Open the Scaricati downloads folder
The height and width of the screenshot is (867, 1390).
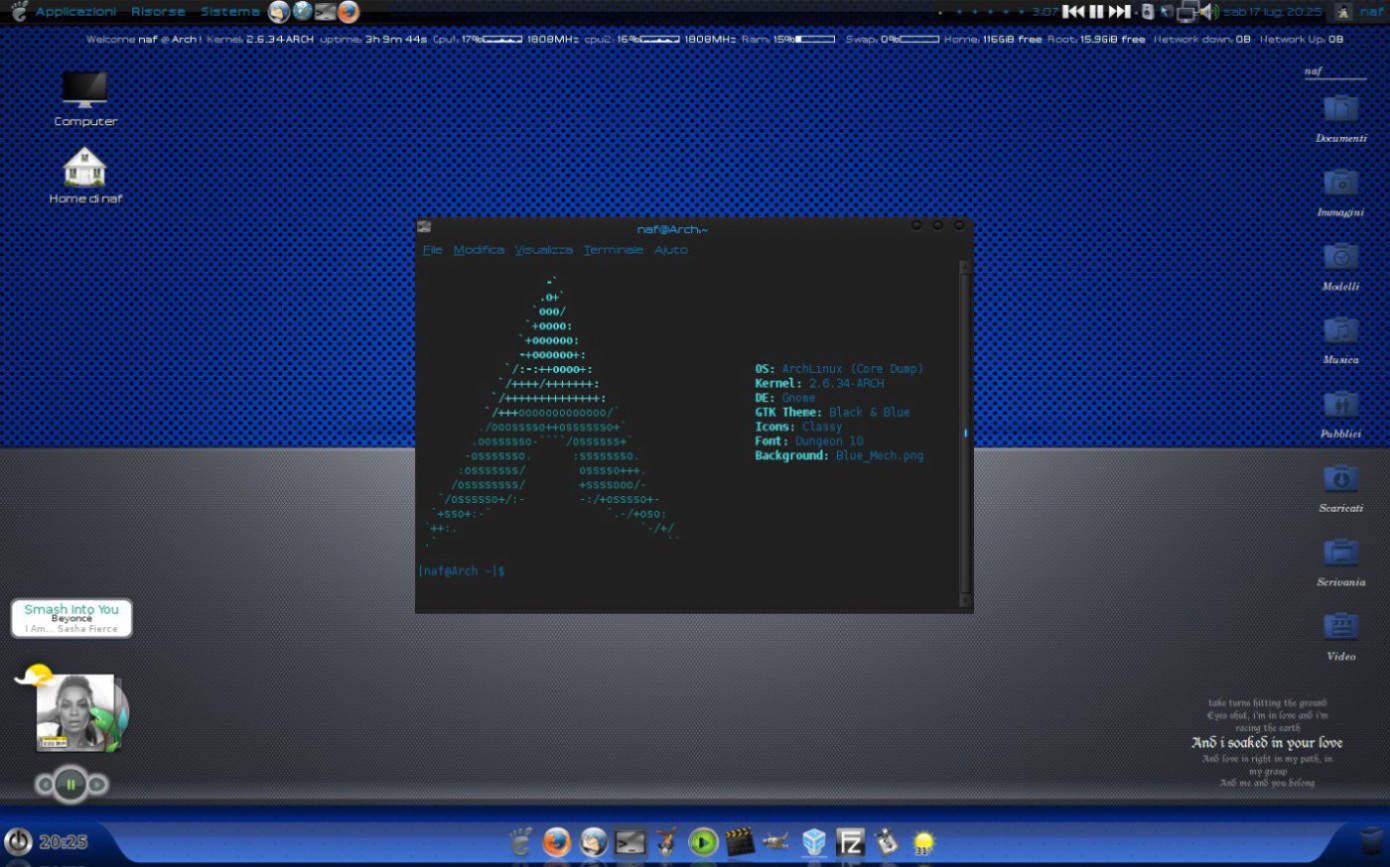(x=1341, y=488)
